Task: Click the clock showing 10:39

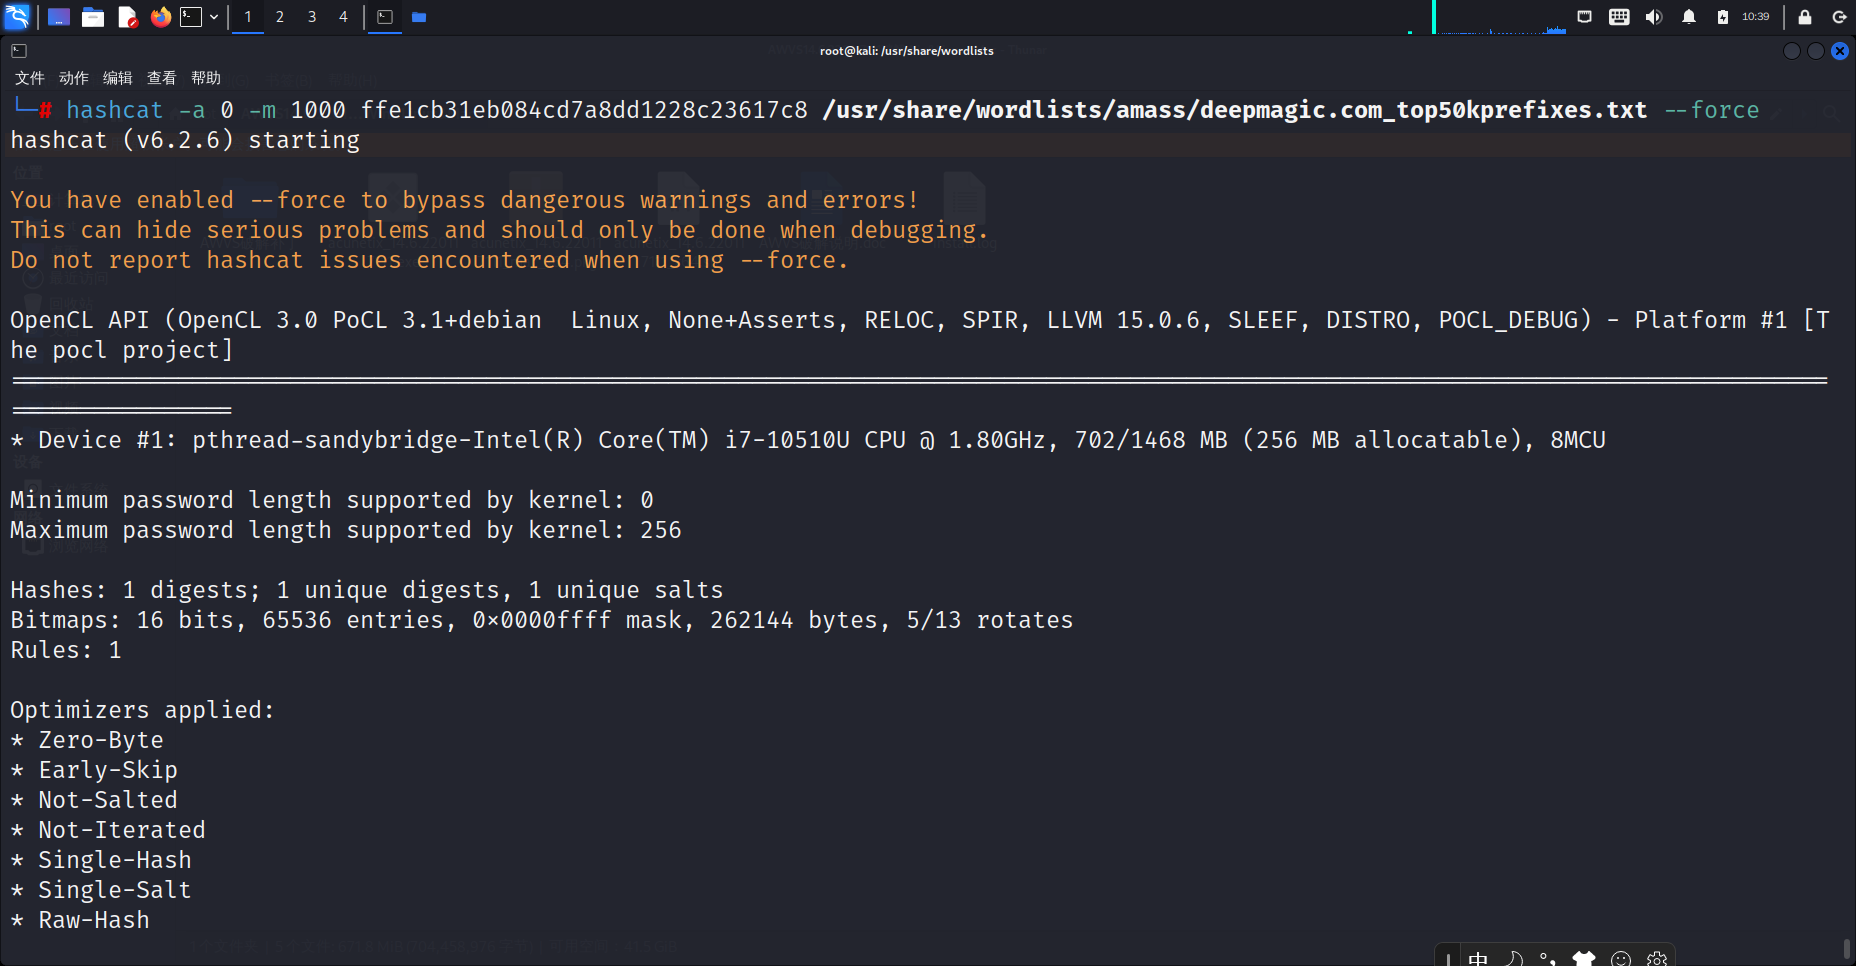Action: (1756, 17)
